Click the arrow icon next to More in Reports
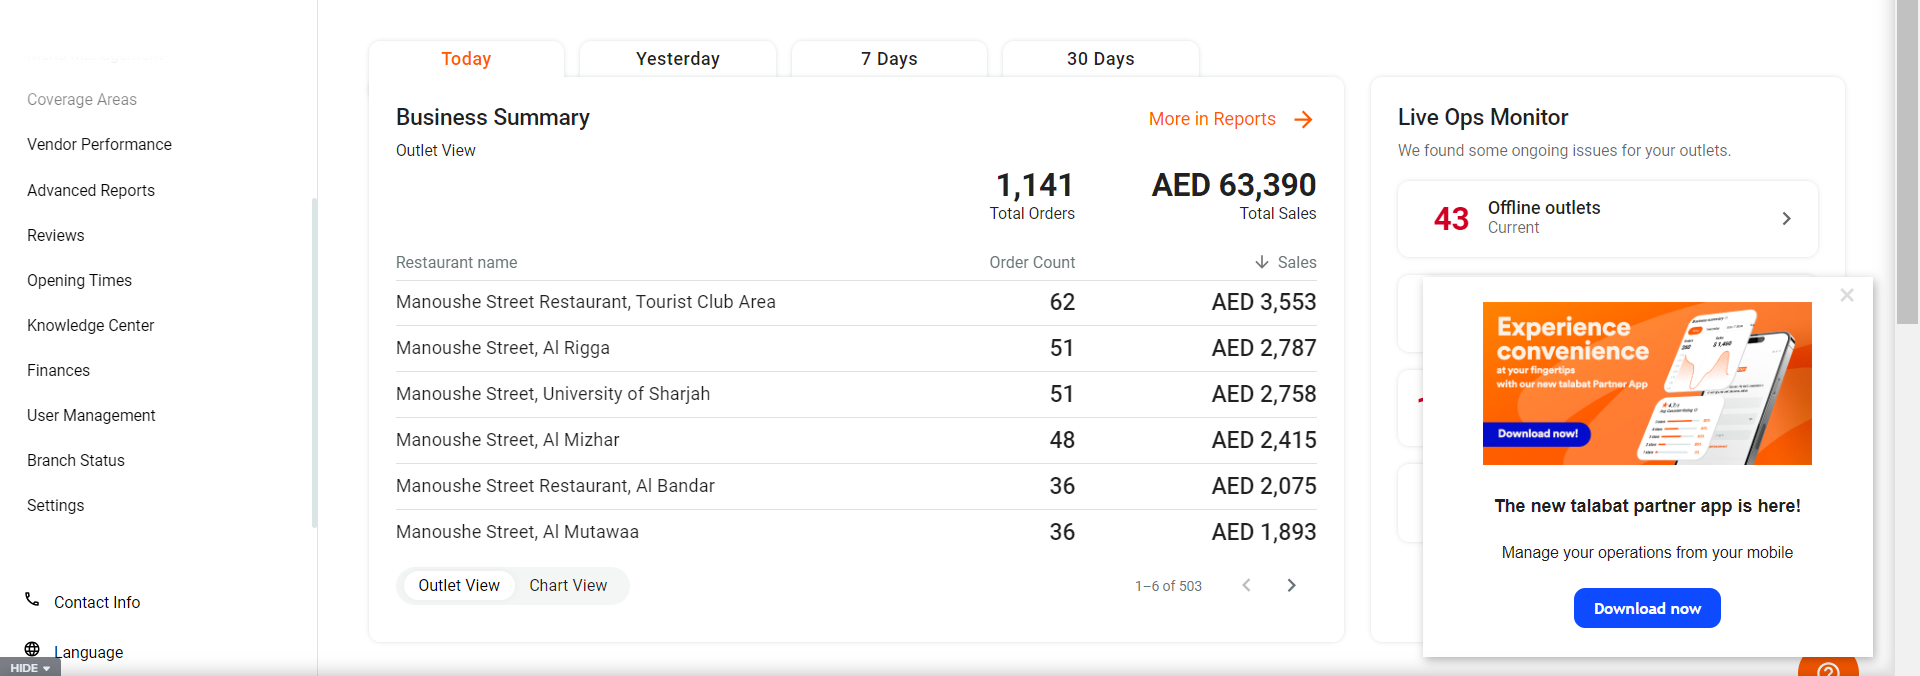1920x676 pixels. pos(1303,120)
